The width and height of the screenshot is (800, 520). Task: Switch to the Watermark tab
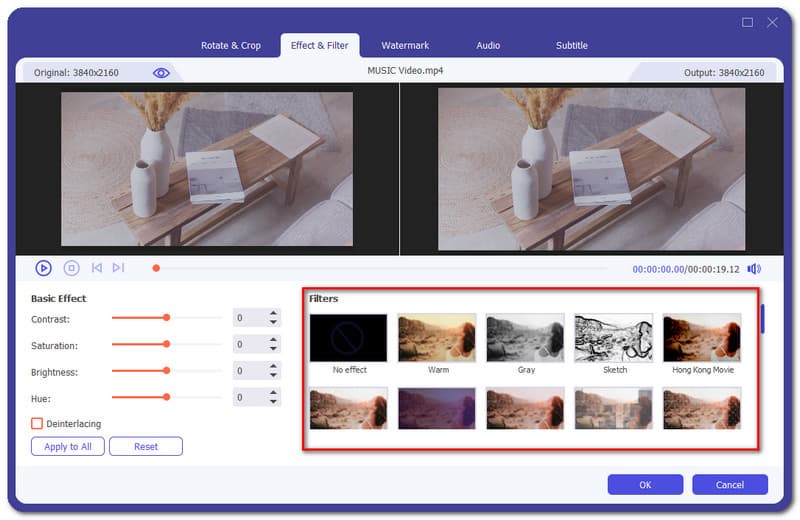click(405, 45)
